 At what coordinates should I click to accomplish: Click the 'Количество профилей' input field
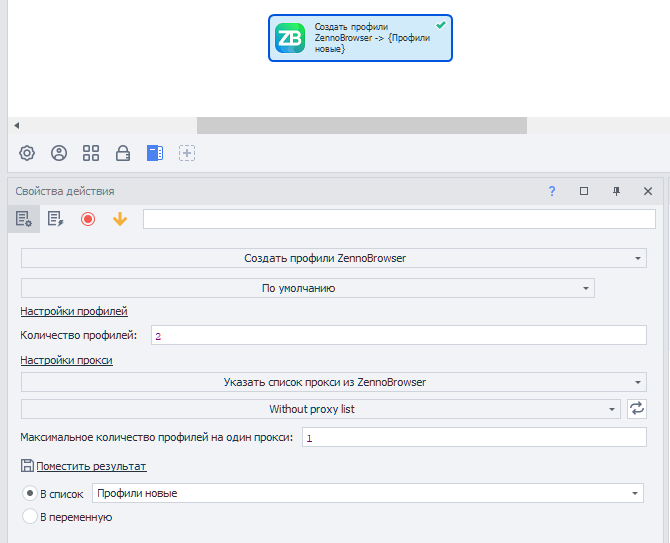coord(399,335)
